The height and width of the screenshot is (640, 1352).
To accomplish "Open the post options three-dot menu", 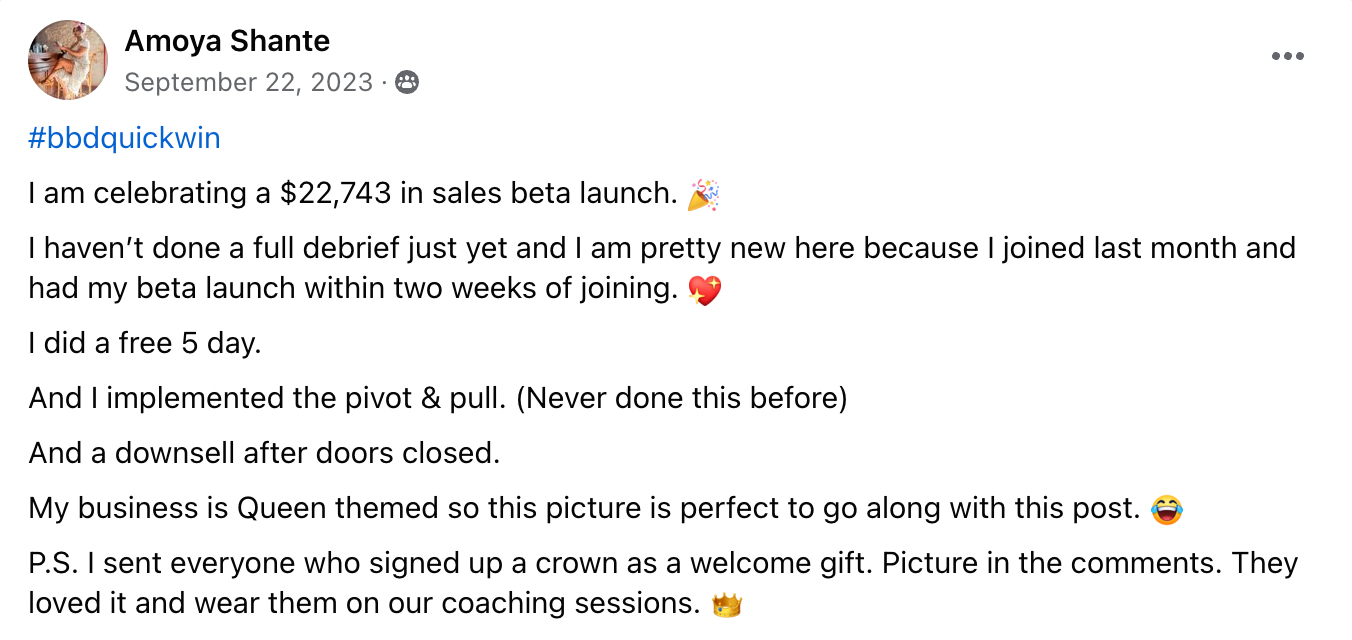I will pos(1287,57).
